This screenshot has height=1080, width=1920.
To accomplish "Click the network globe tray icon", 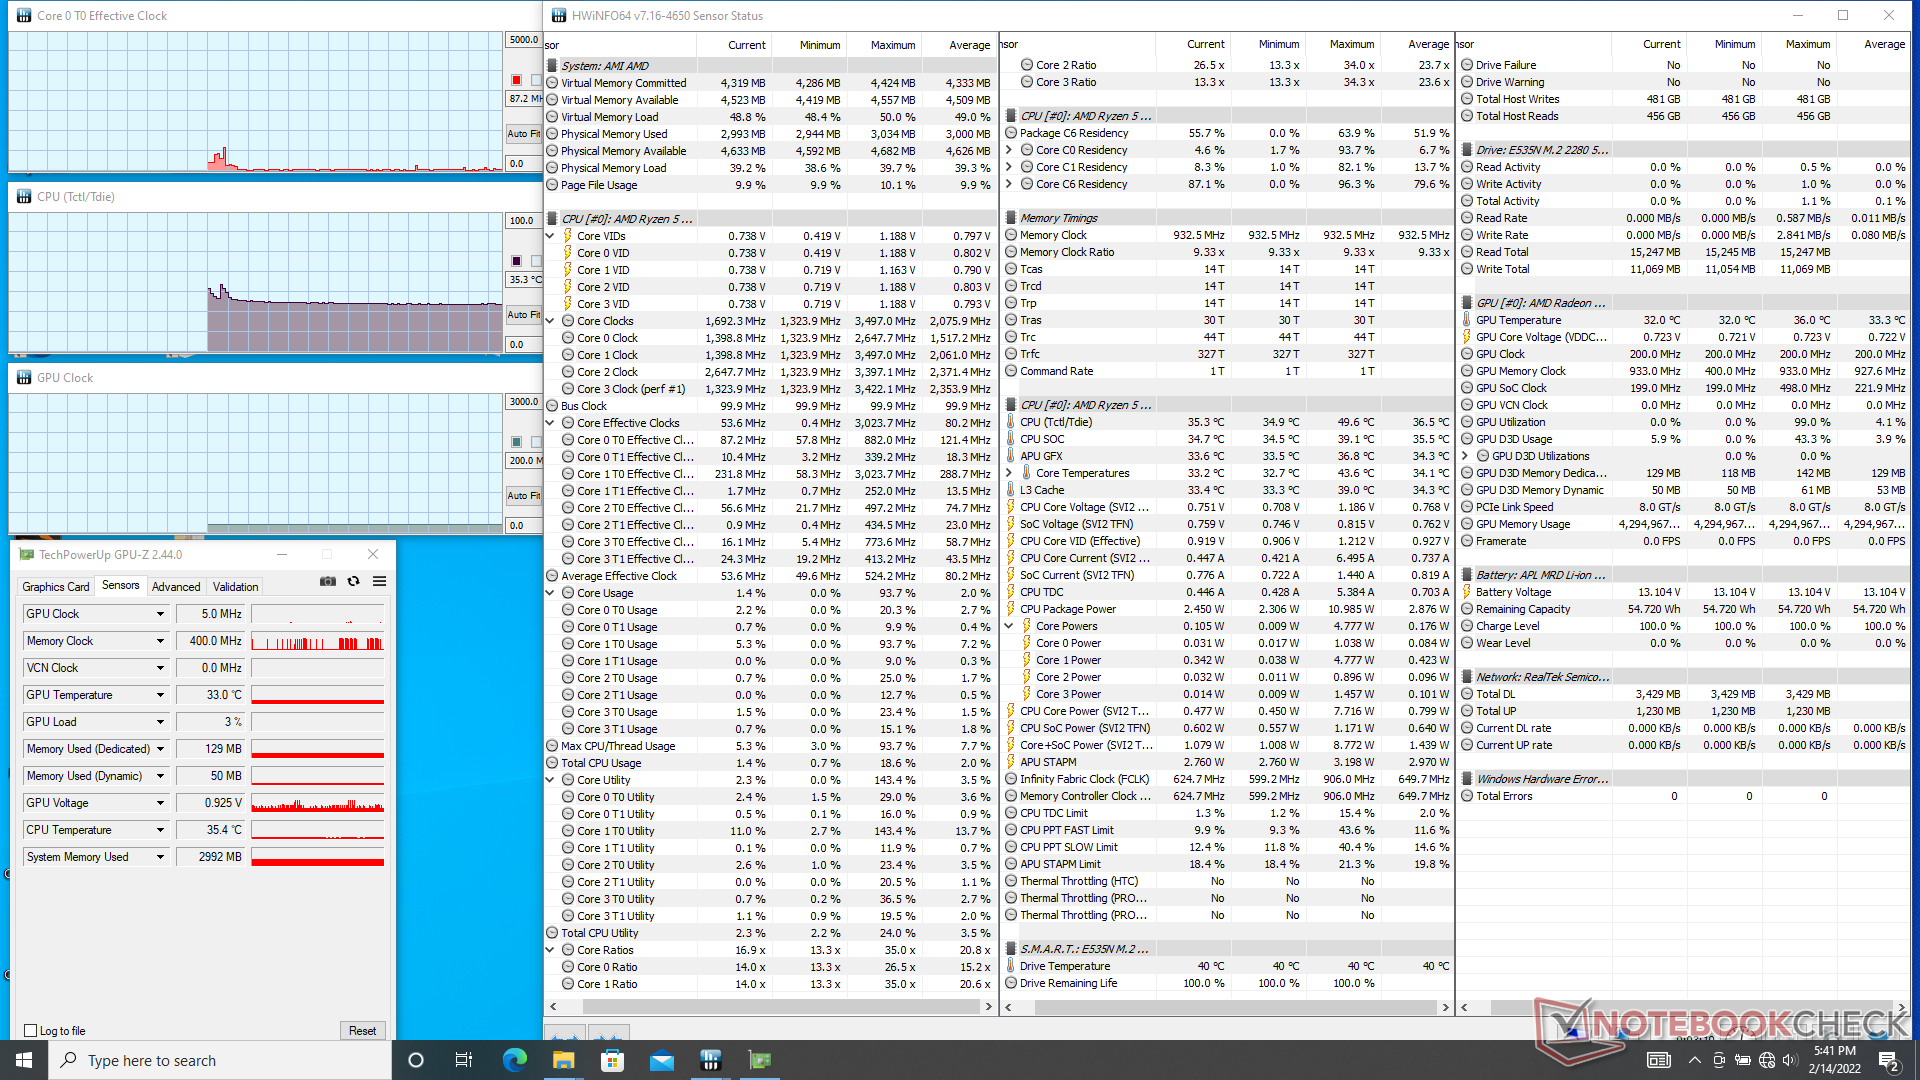I will 1766,1060.
